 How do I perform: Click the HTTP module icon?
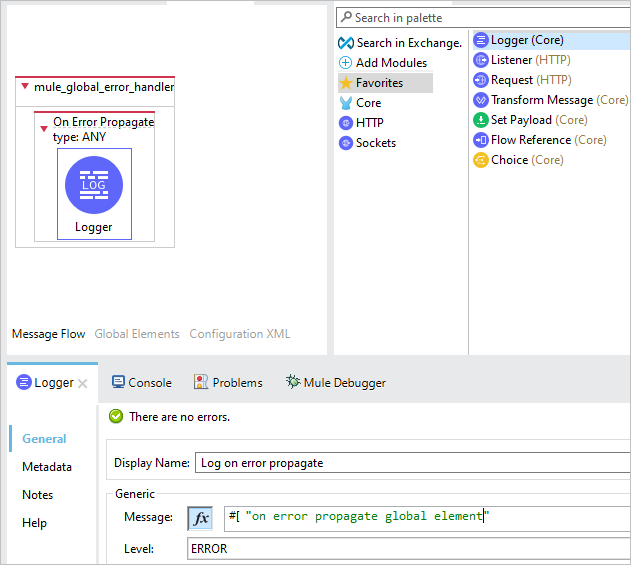[346, 123]
